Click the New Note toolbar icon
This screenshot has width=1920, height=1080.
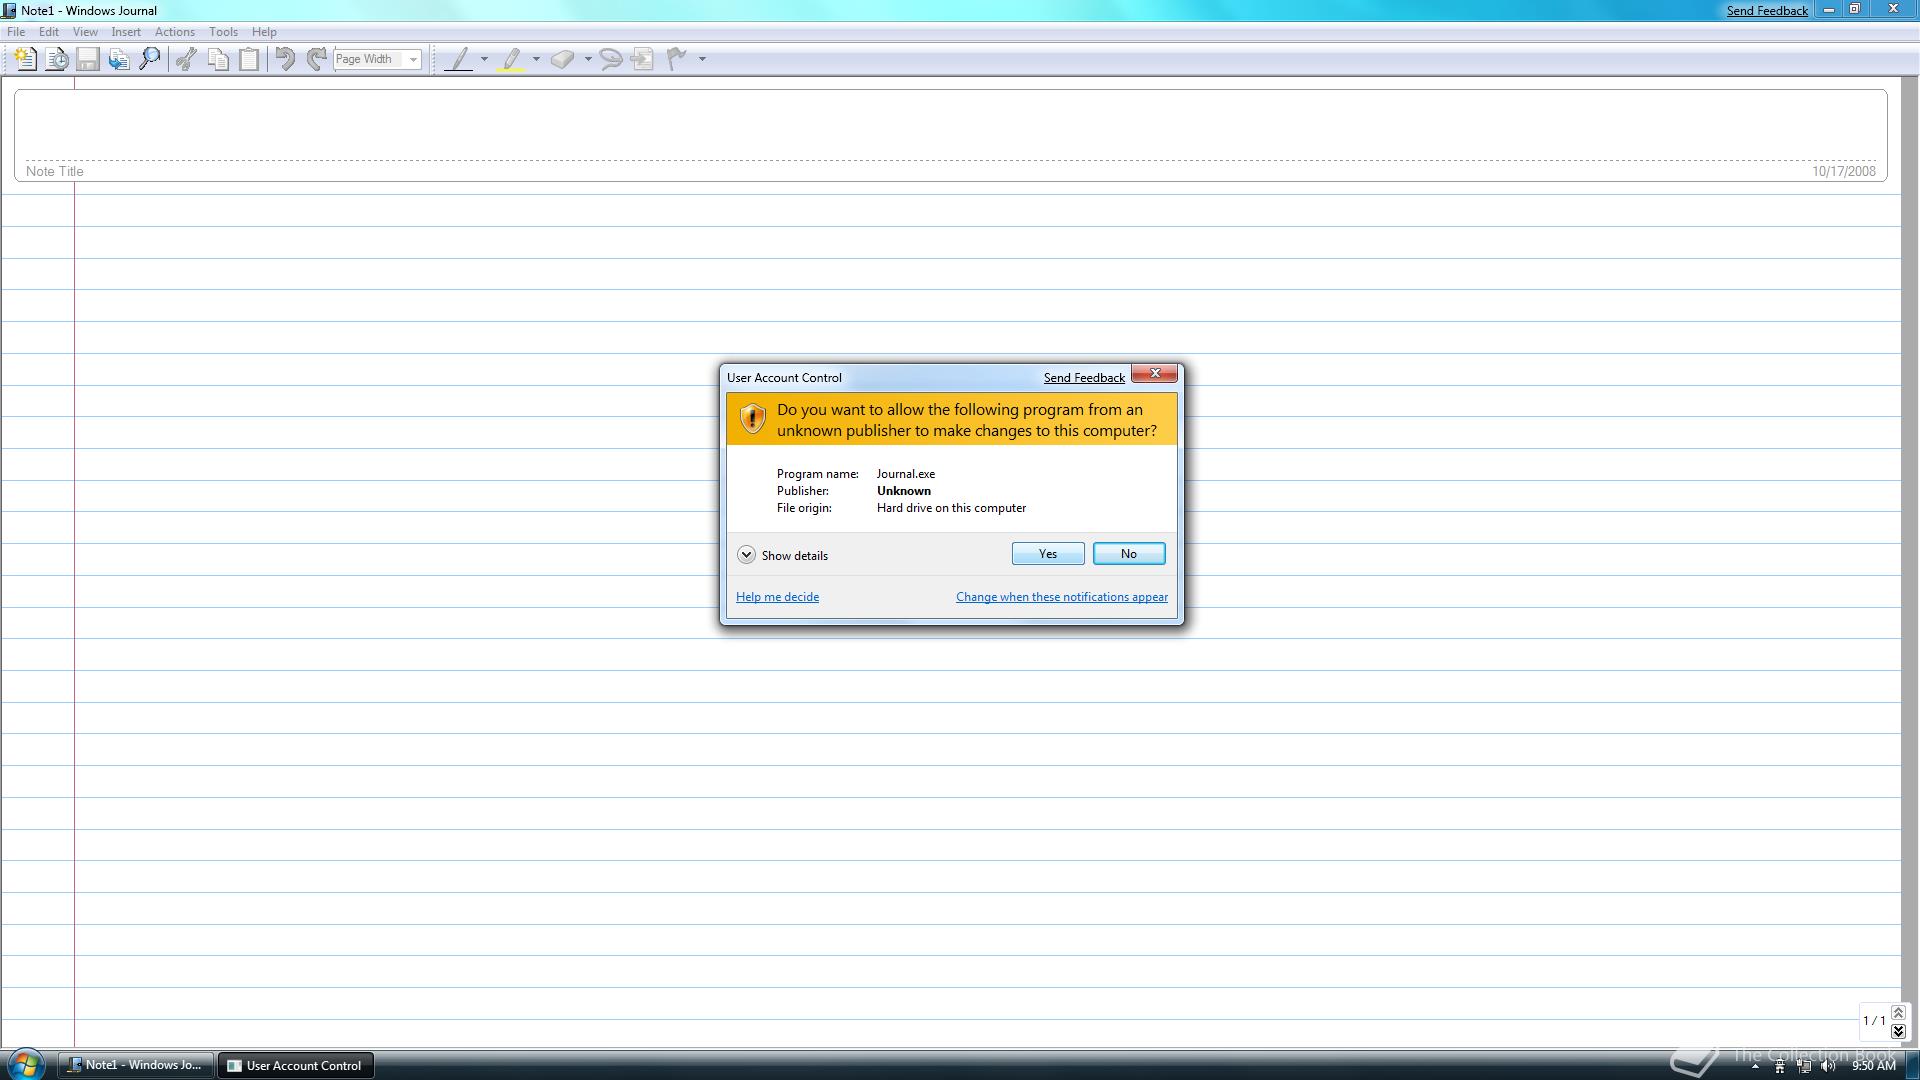tap(25, 59)
